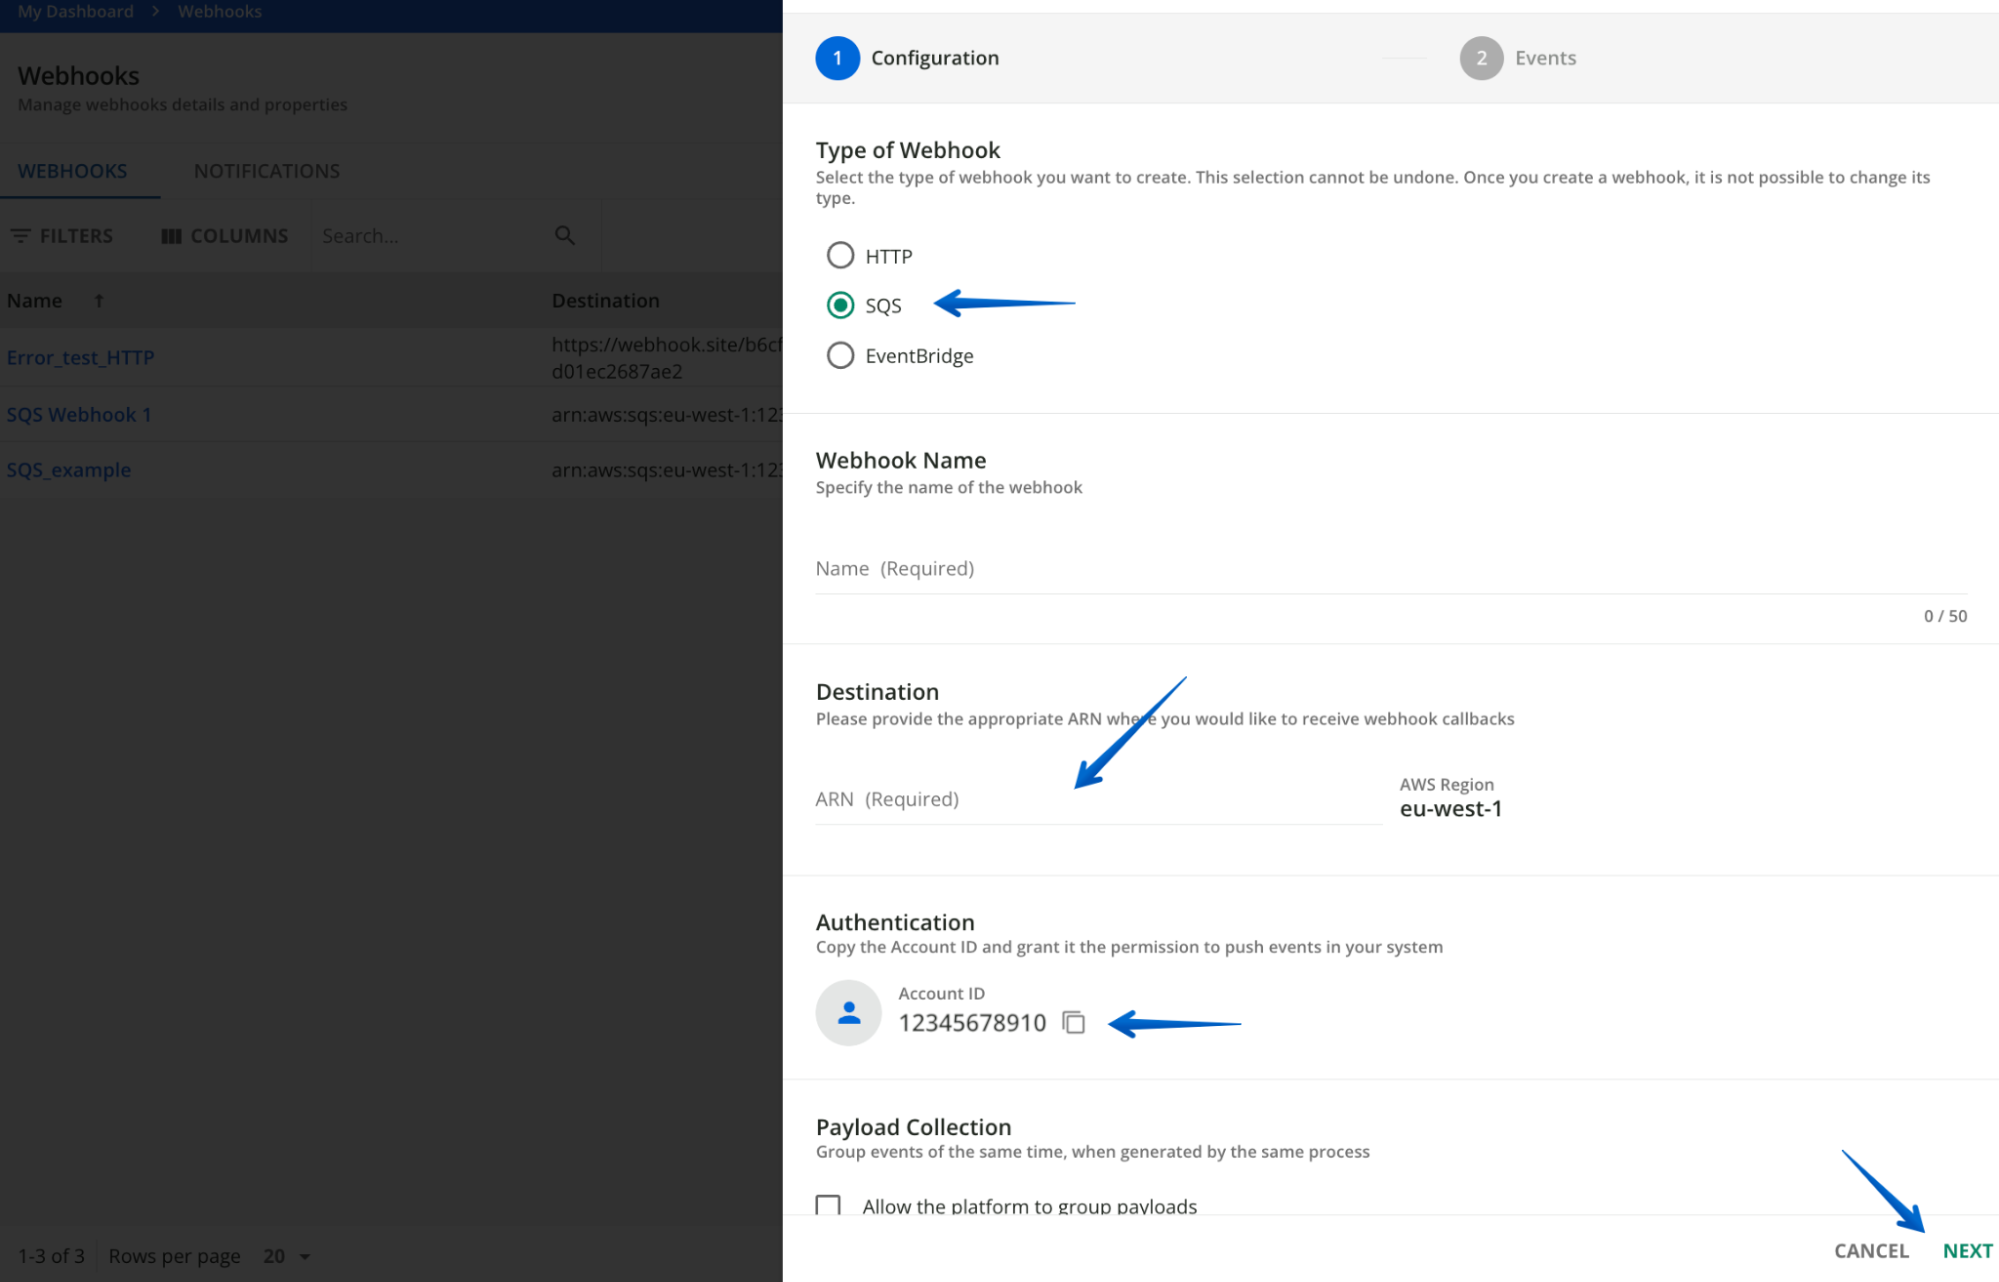Select the EventBridge webhook type
The height and width of the screenshot is (1282, 1999).
point(840,355)
